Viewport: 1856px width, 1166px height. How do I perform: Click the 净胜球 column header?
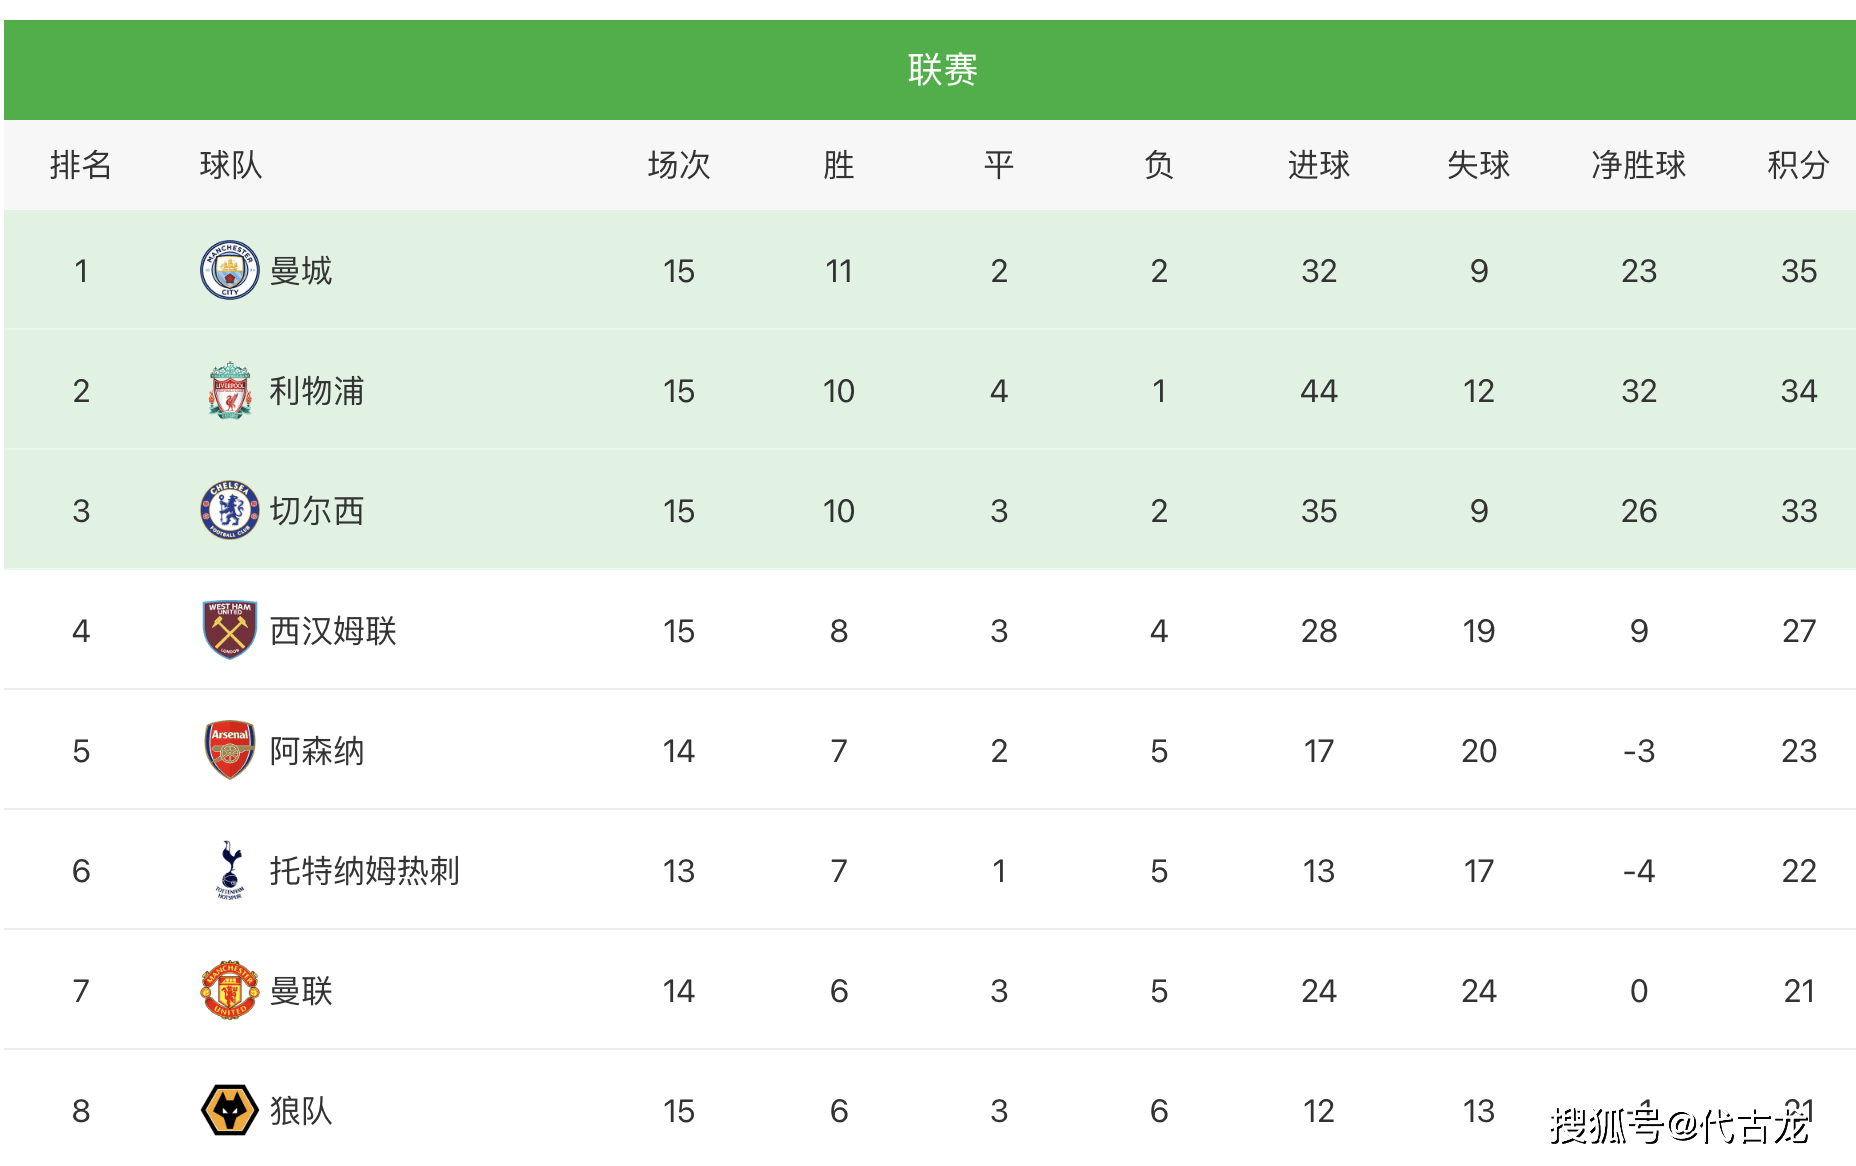pos(1638,165)
